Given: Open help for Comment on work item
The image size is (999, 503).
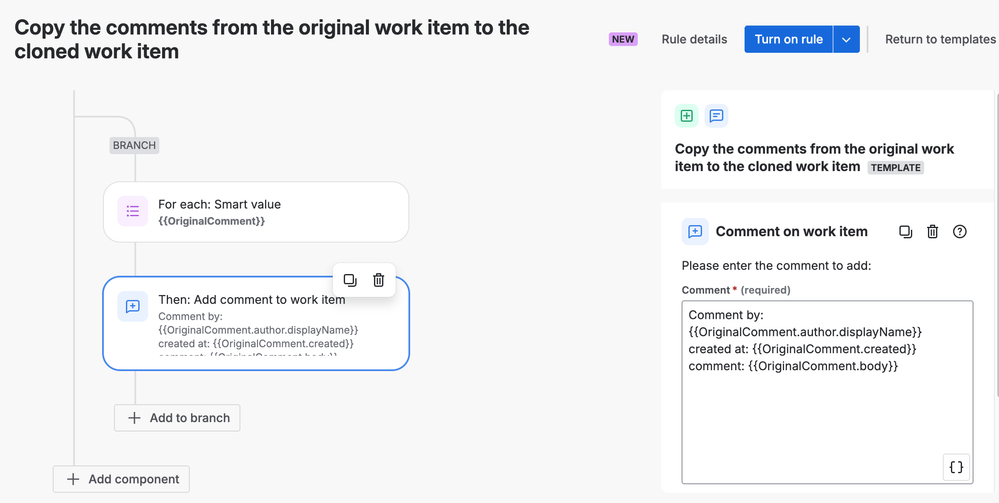Looking at the screenshot, I should point(960,232).
